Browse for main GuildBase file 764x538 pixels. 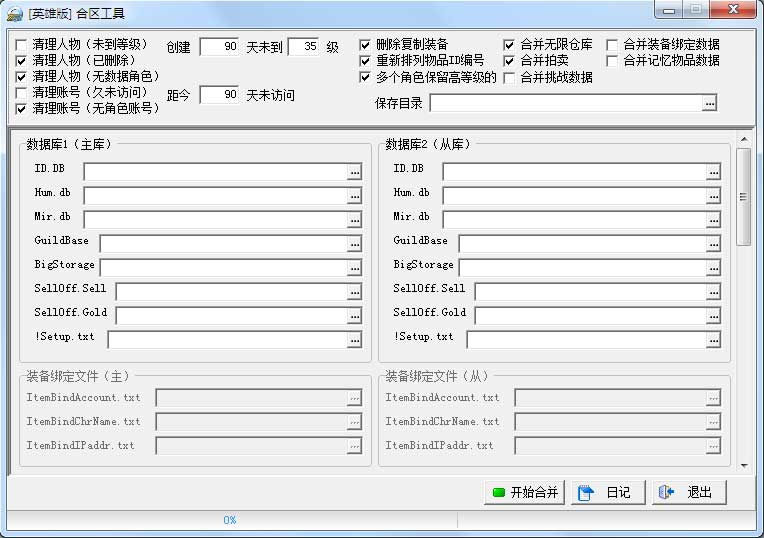pos(354,244)
